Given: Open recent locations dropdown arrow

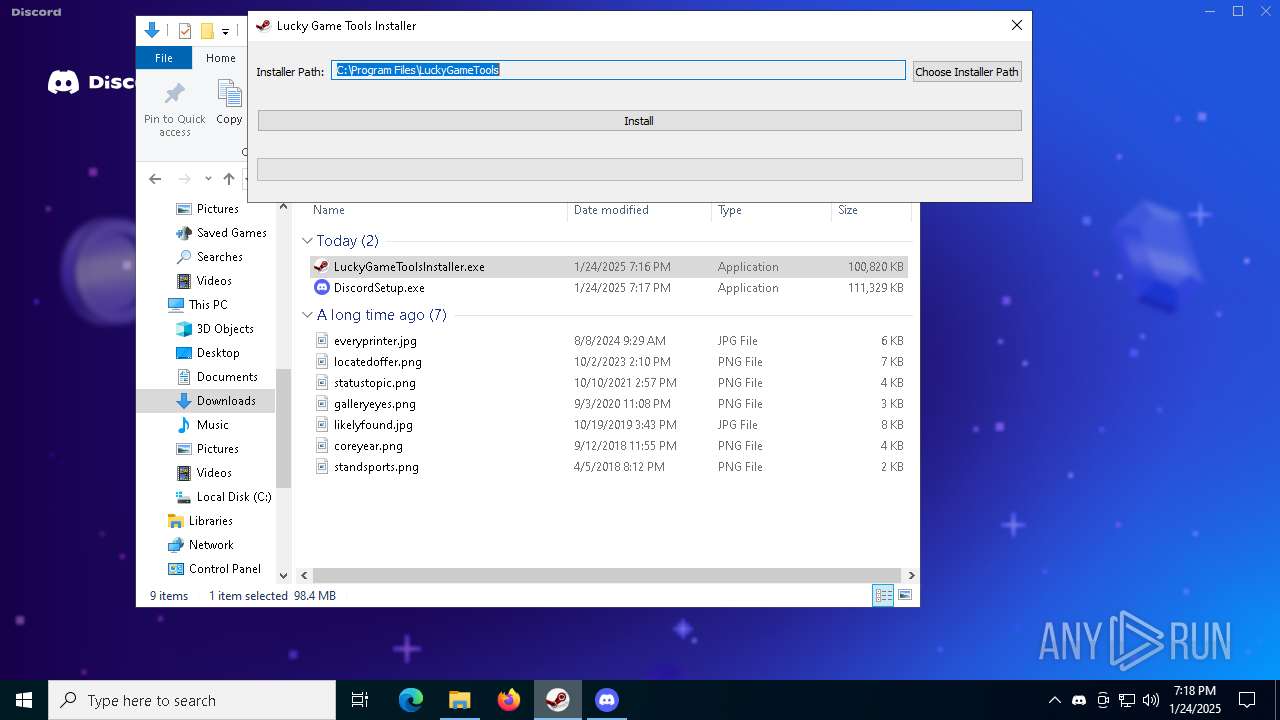Looking at the screenshot, I should click(208, 179).
